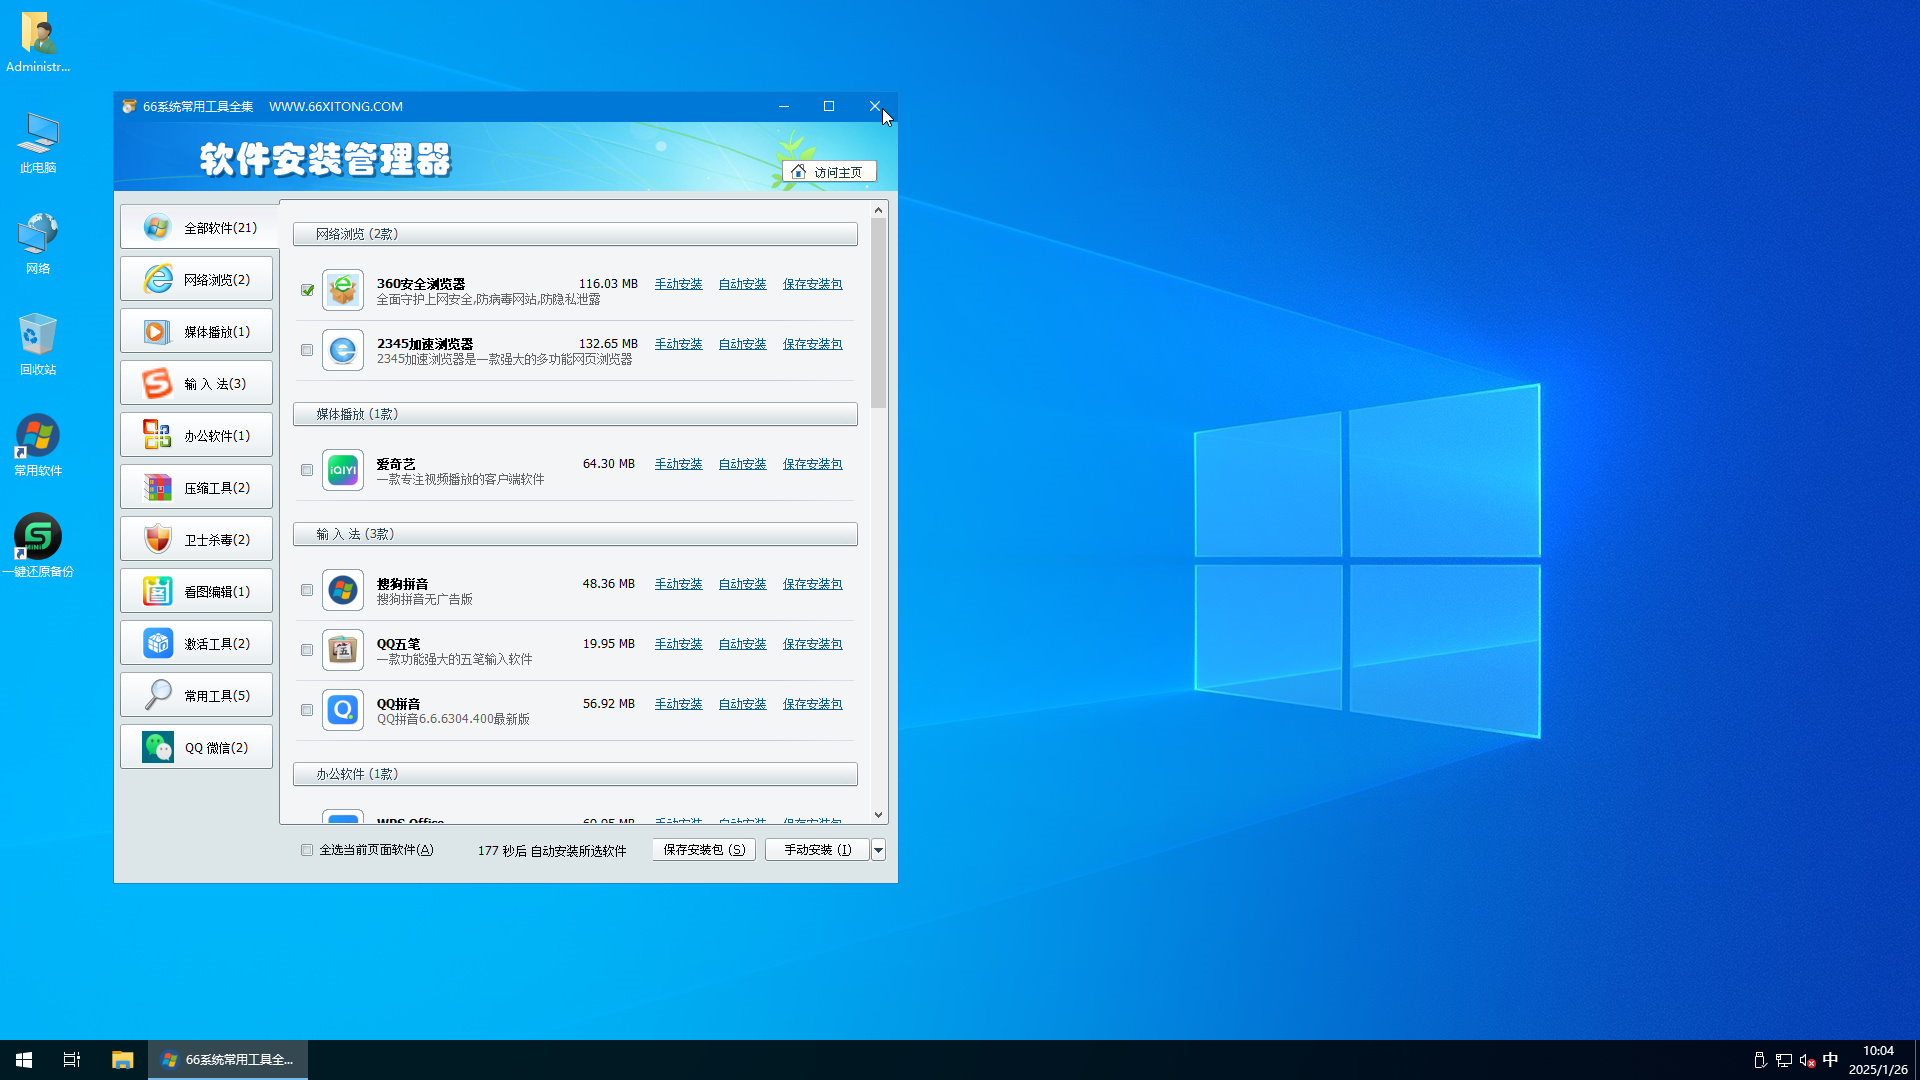Click 保存安装包 link for 2345加速浏览器
Viewport: 1920px width, 1080px height.
coord(812,344)
